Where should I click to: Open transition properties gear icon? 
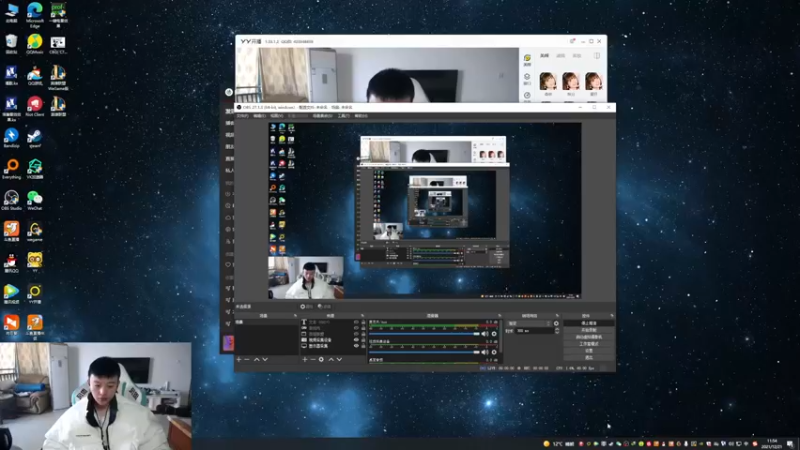556,323
